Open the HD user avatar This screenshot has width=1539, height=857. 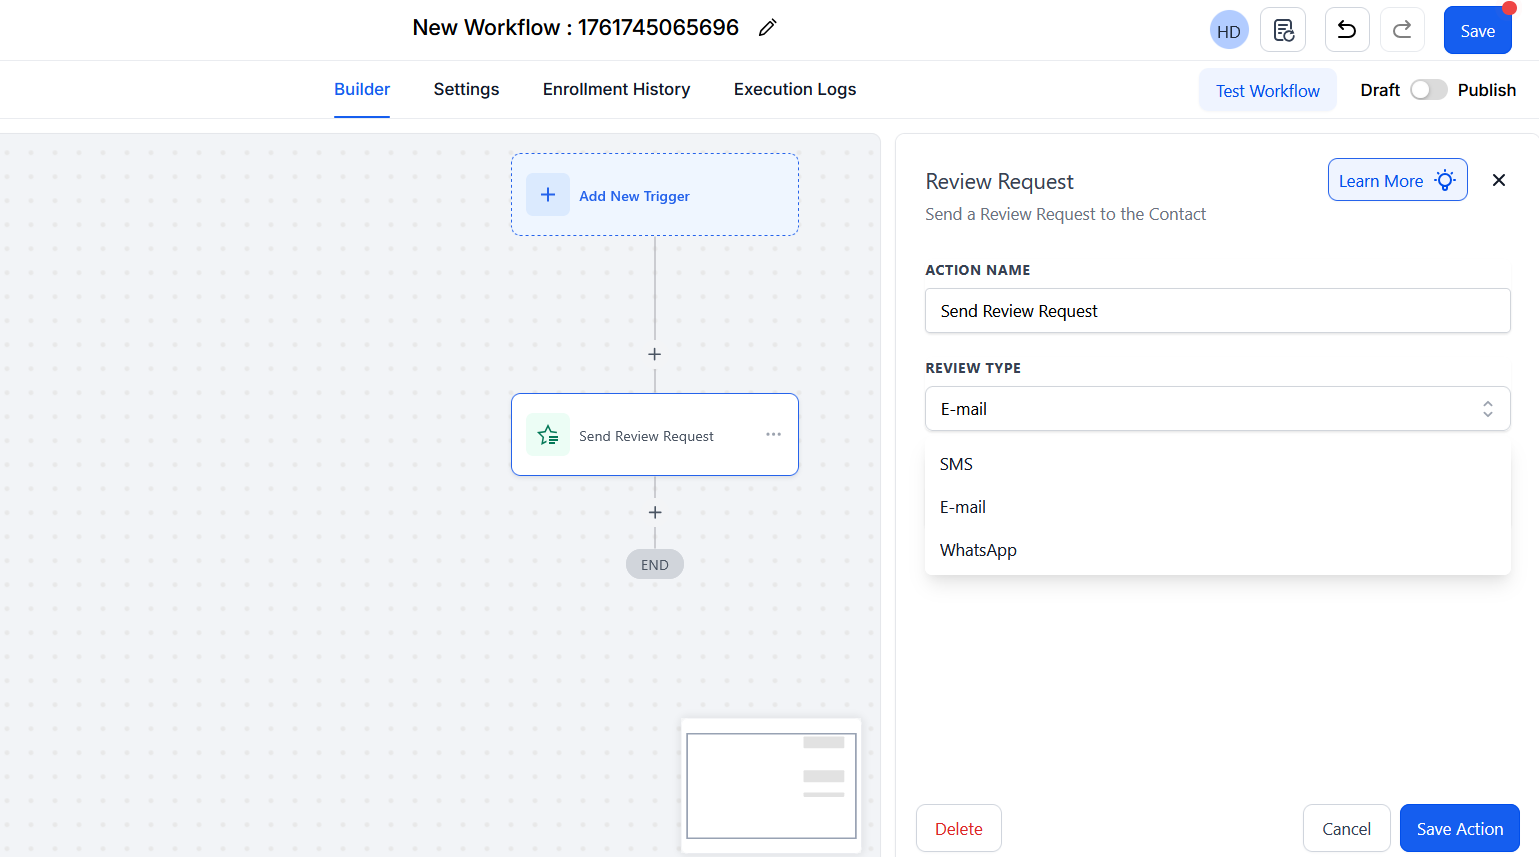(x=1228, y=31)
